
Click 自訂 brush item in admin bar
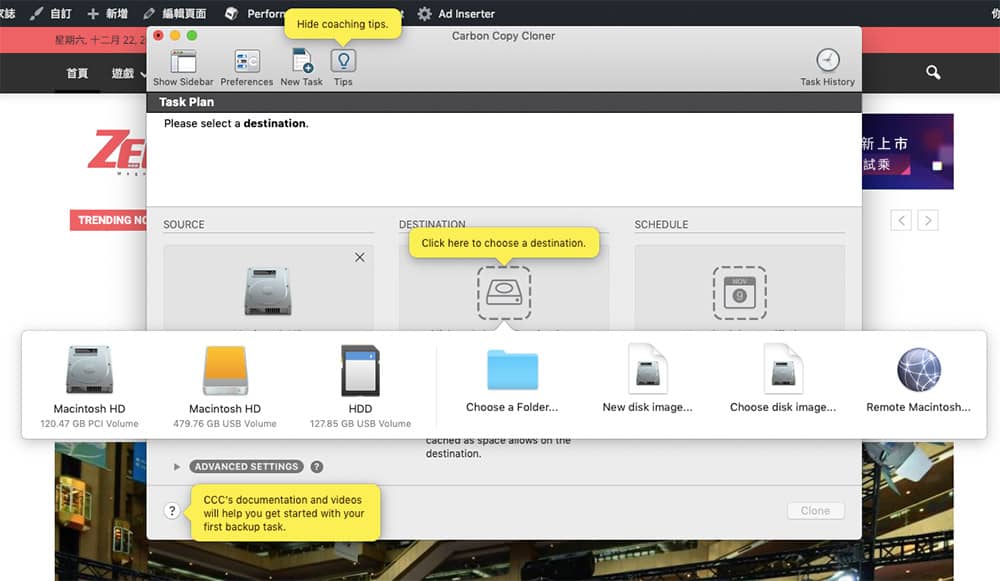[51, 13]
